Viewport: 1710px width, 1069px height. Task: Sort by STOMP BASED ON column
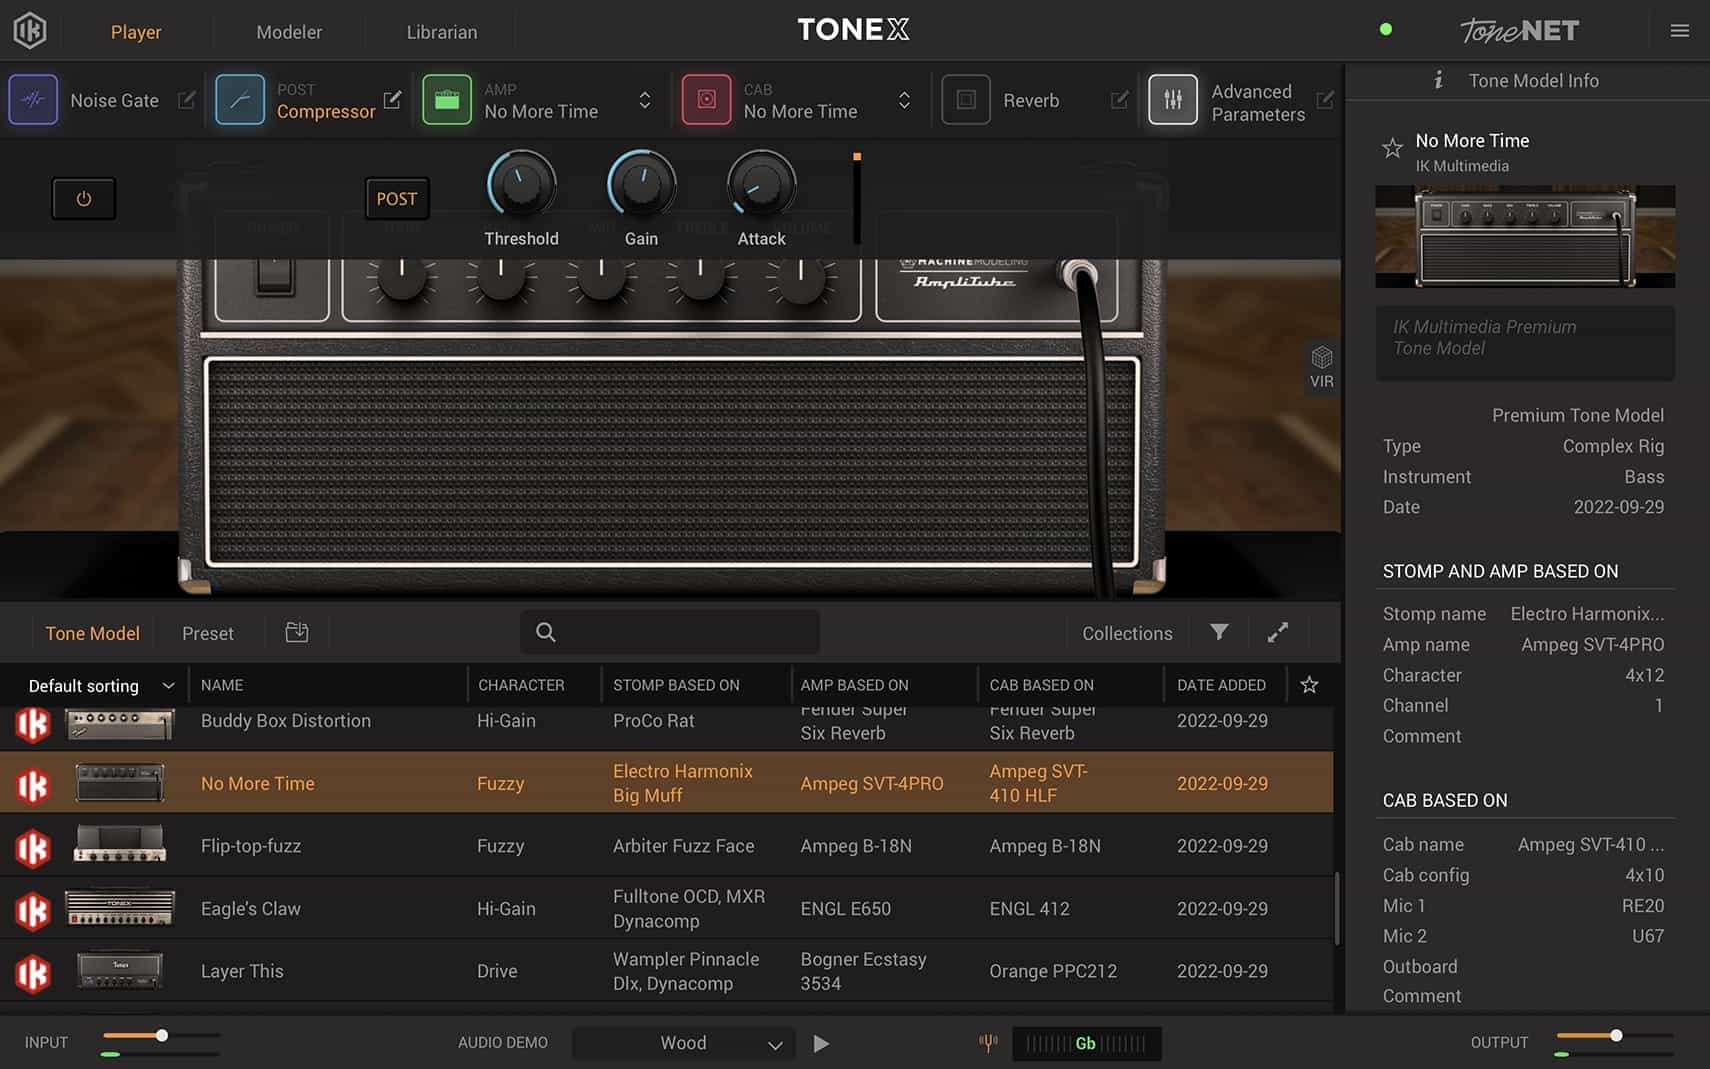676,685
